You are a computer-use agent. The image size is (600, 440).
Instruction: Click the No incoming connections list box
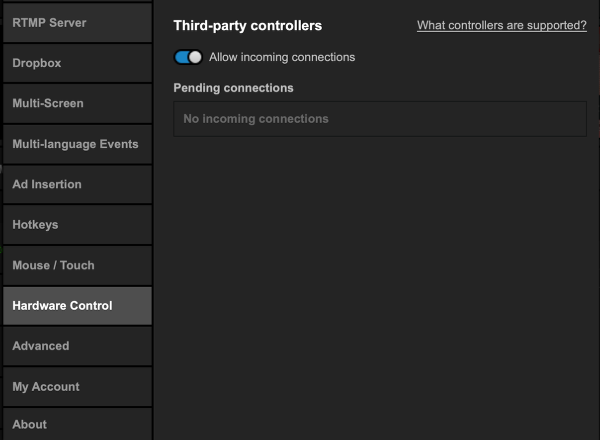380,119
